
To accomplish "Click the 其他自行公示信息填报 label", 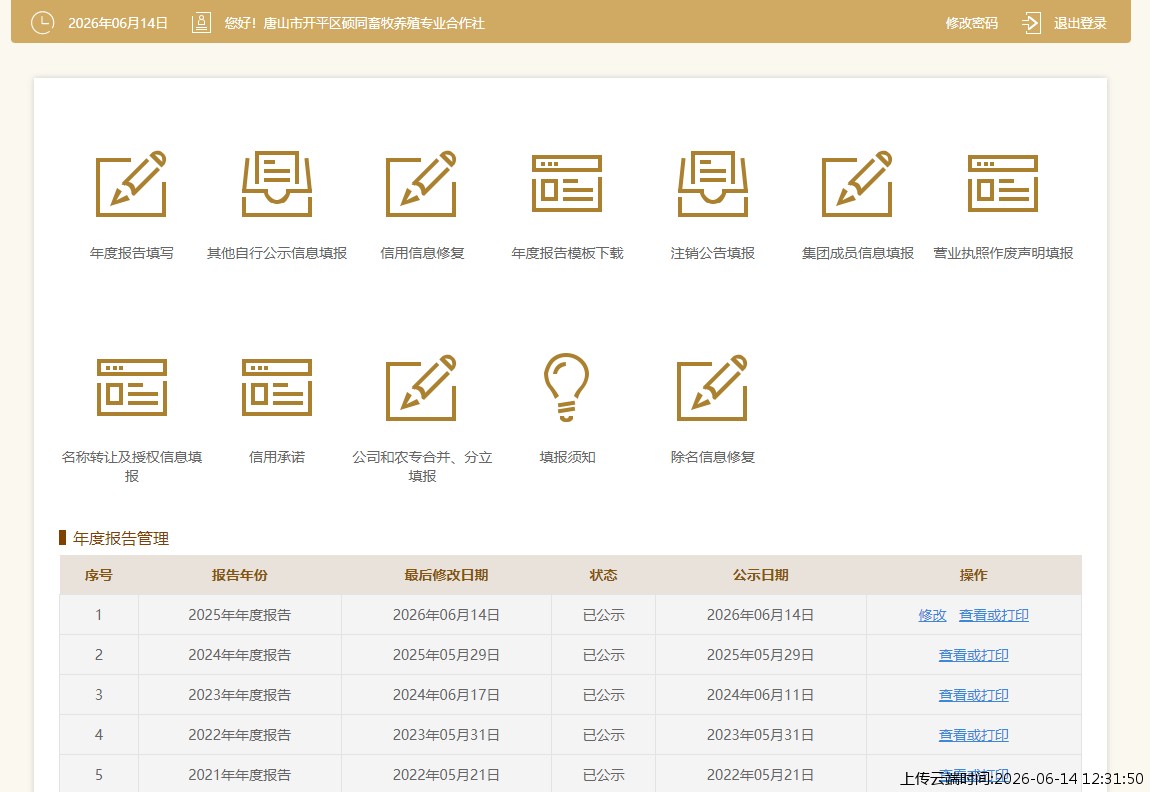I will [x=276, y=253].
